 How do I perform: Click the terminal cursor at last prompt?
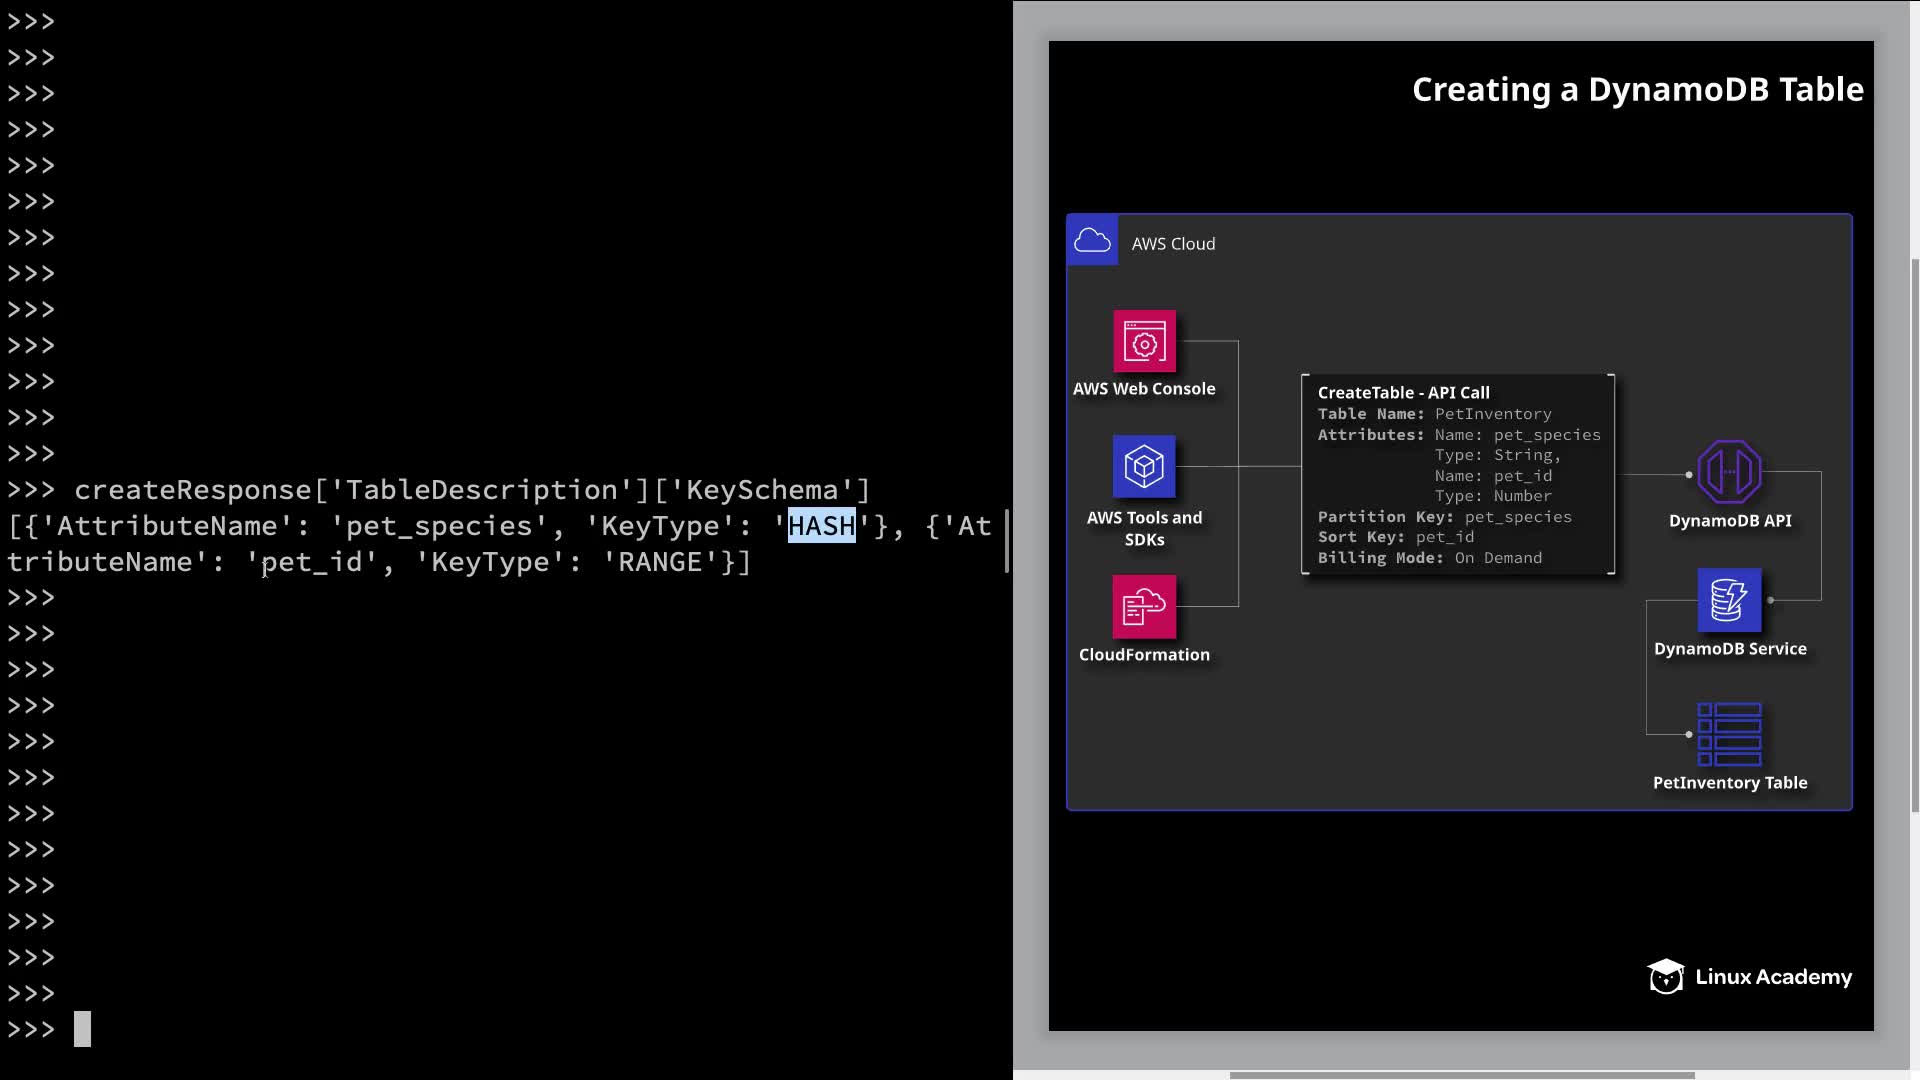tap(82, 1029)
